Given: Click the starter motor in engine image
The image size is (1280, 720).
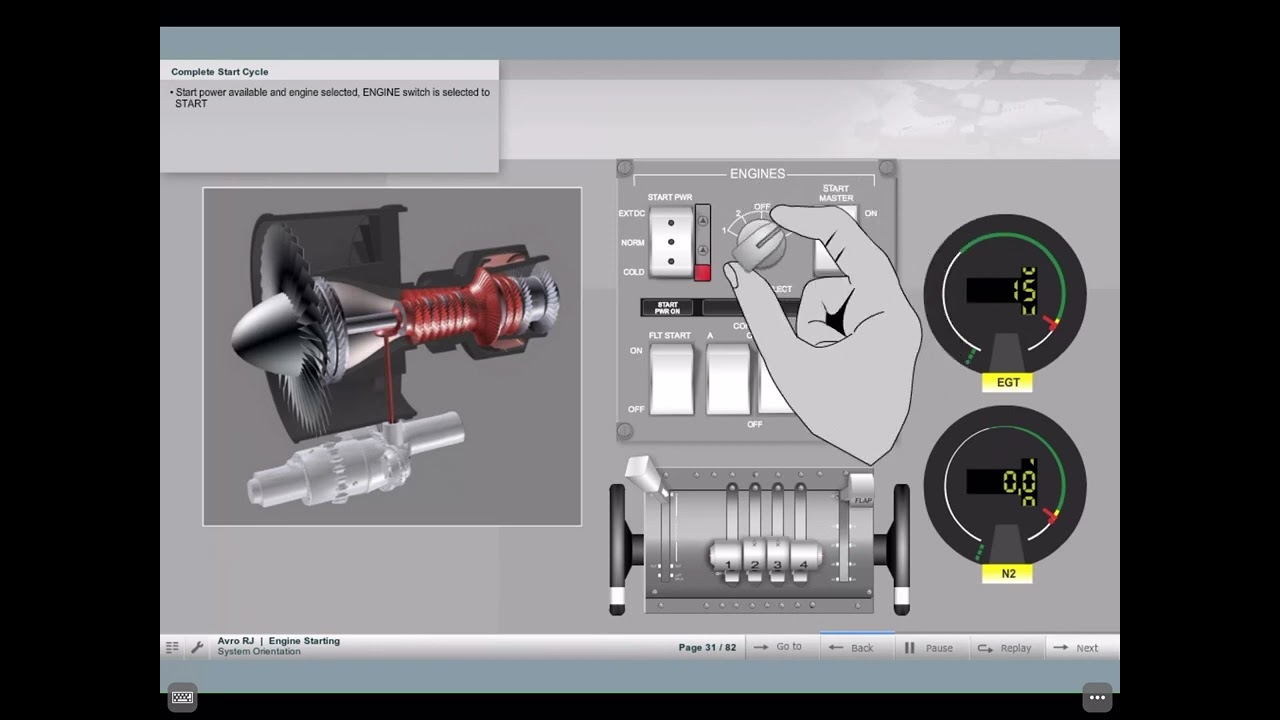Looking at the screenshot, I should (357, 461).
